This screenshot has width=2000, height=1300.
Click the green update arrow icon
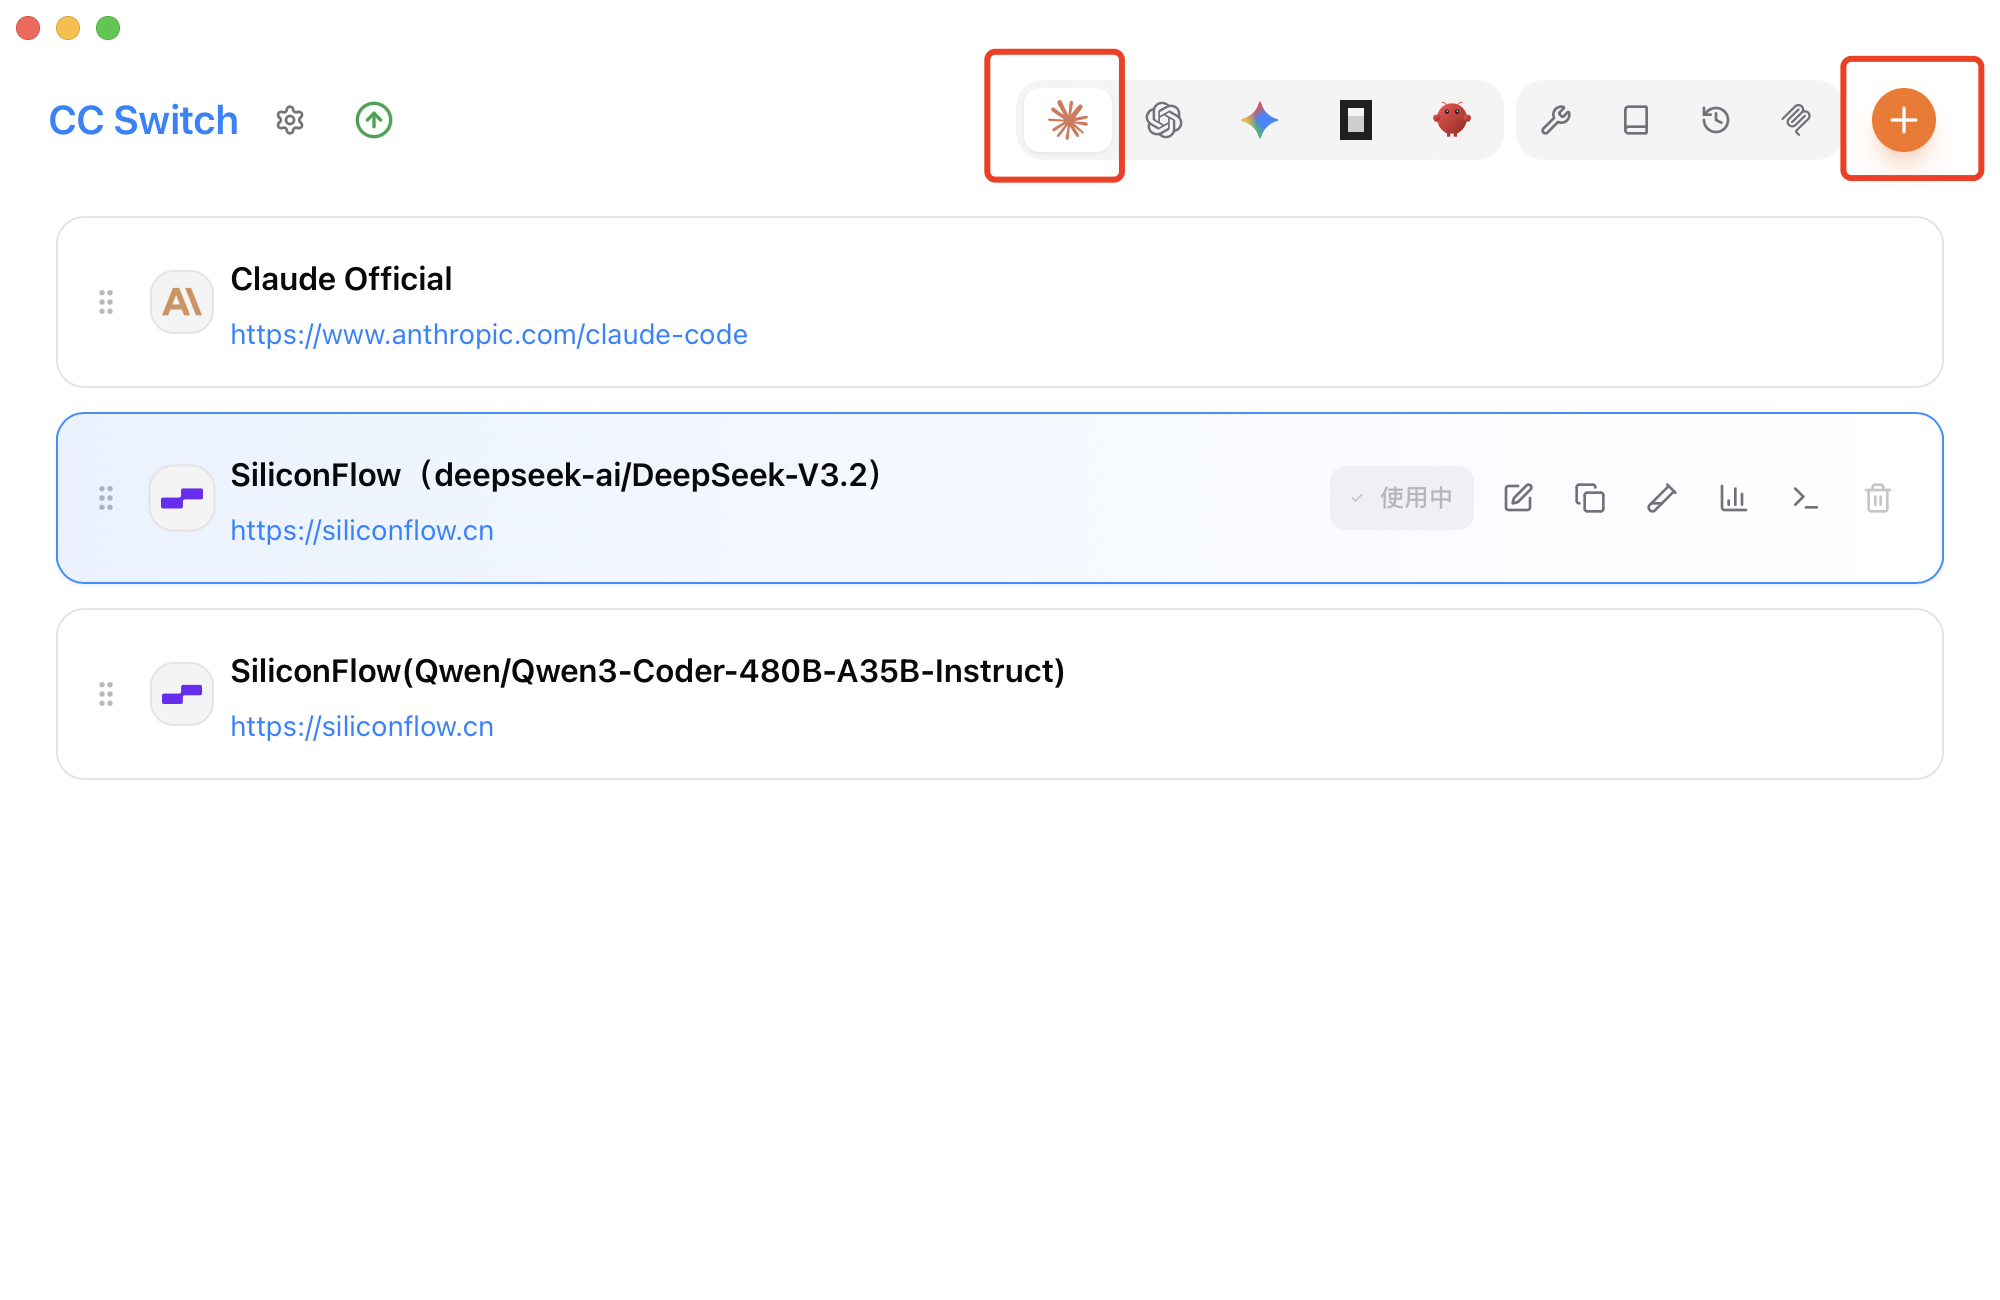374,120
